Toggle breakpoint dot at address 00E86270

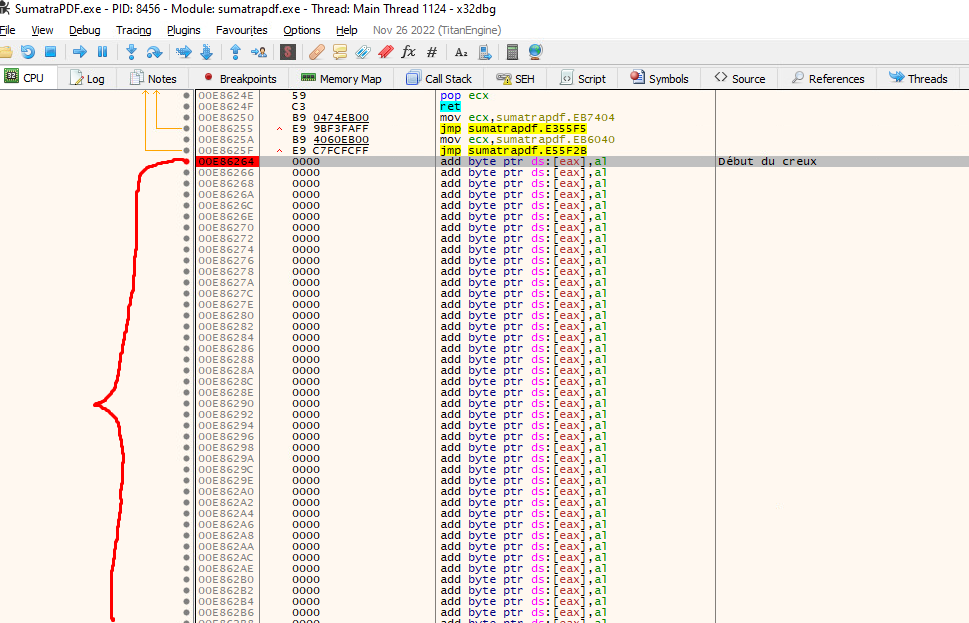pos(187,227)
